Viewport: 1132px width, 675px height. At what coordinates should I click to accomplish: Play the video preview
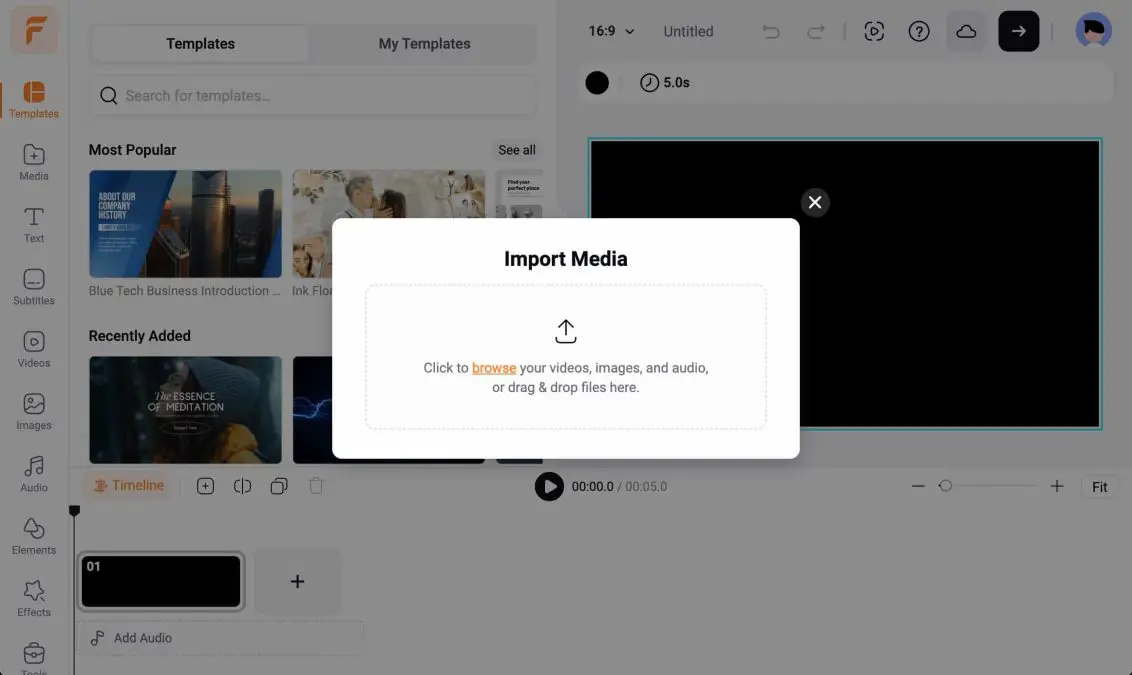(x=549, y=486)
